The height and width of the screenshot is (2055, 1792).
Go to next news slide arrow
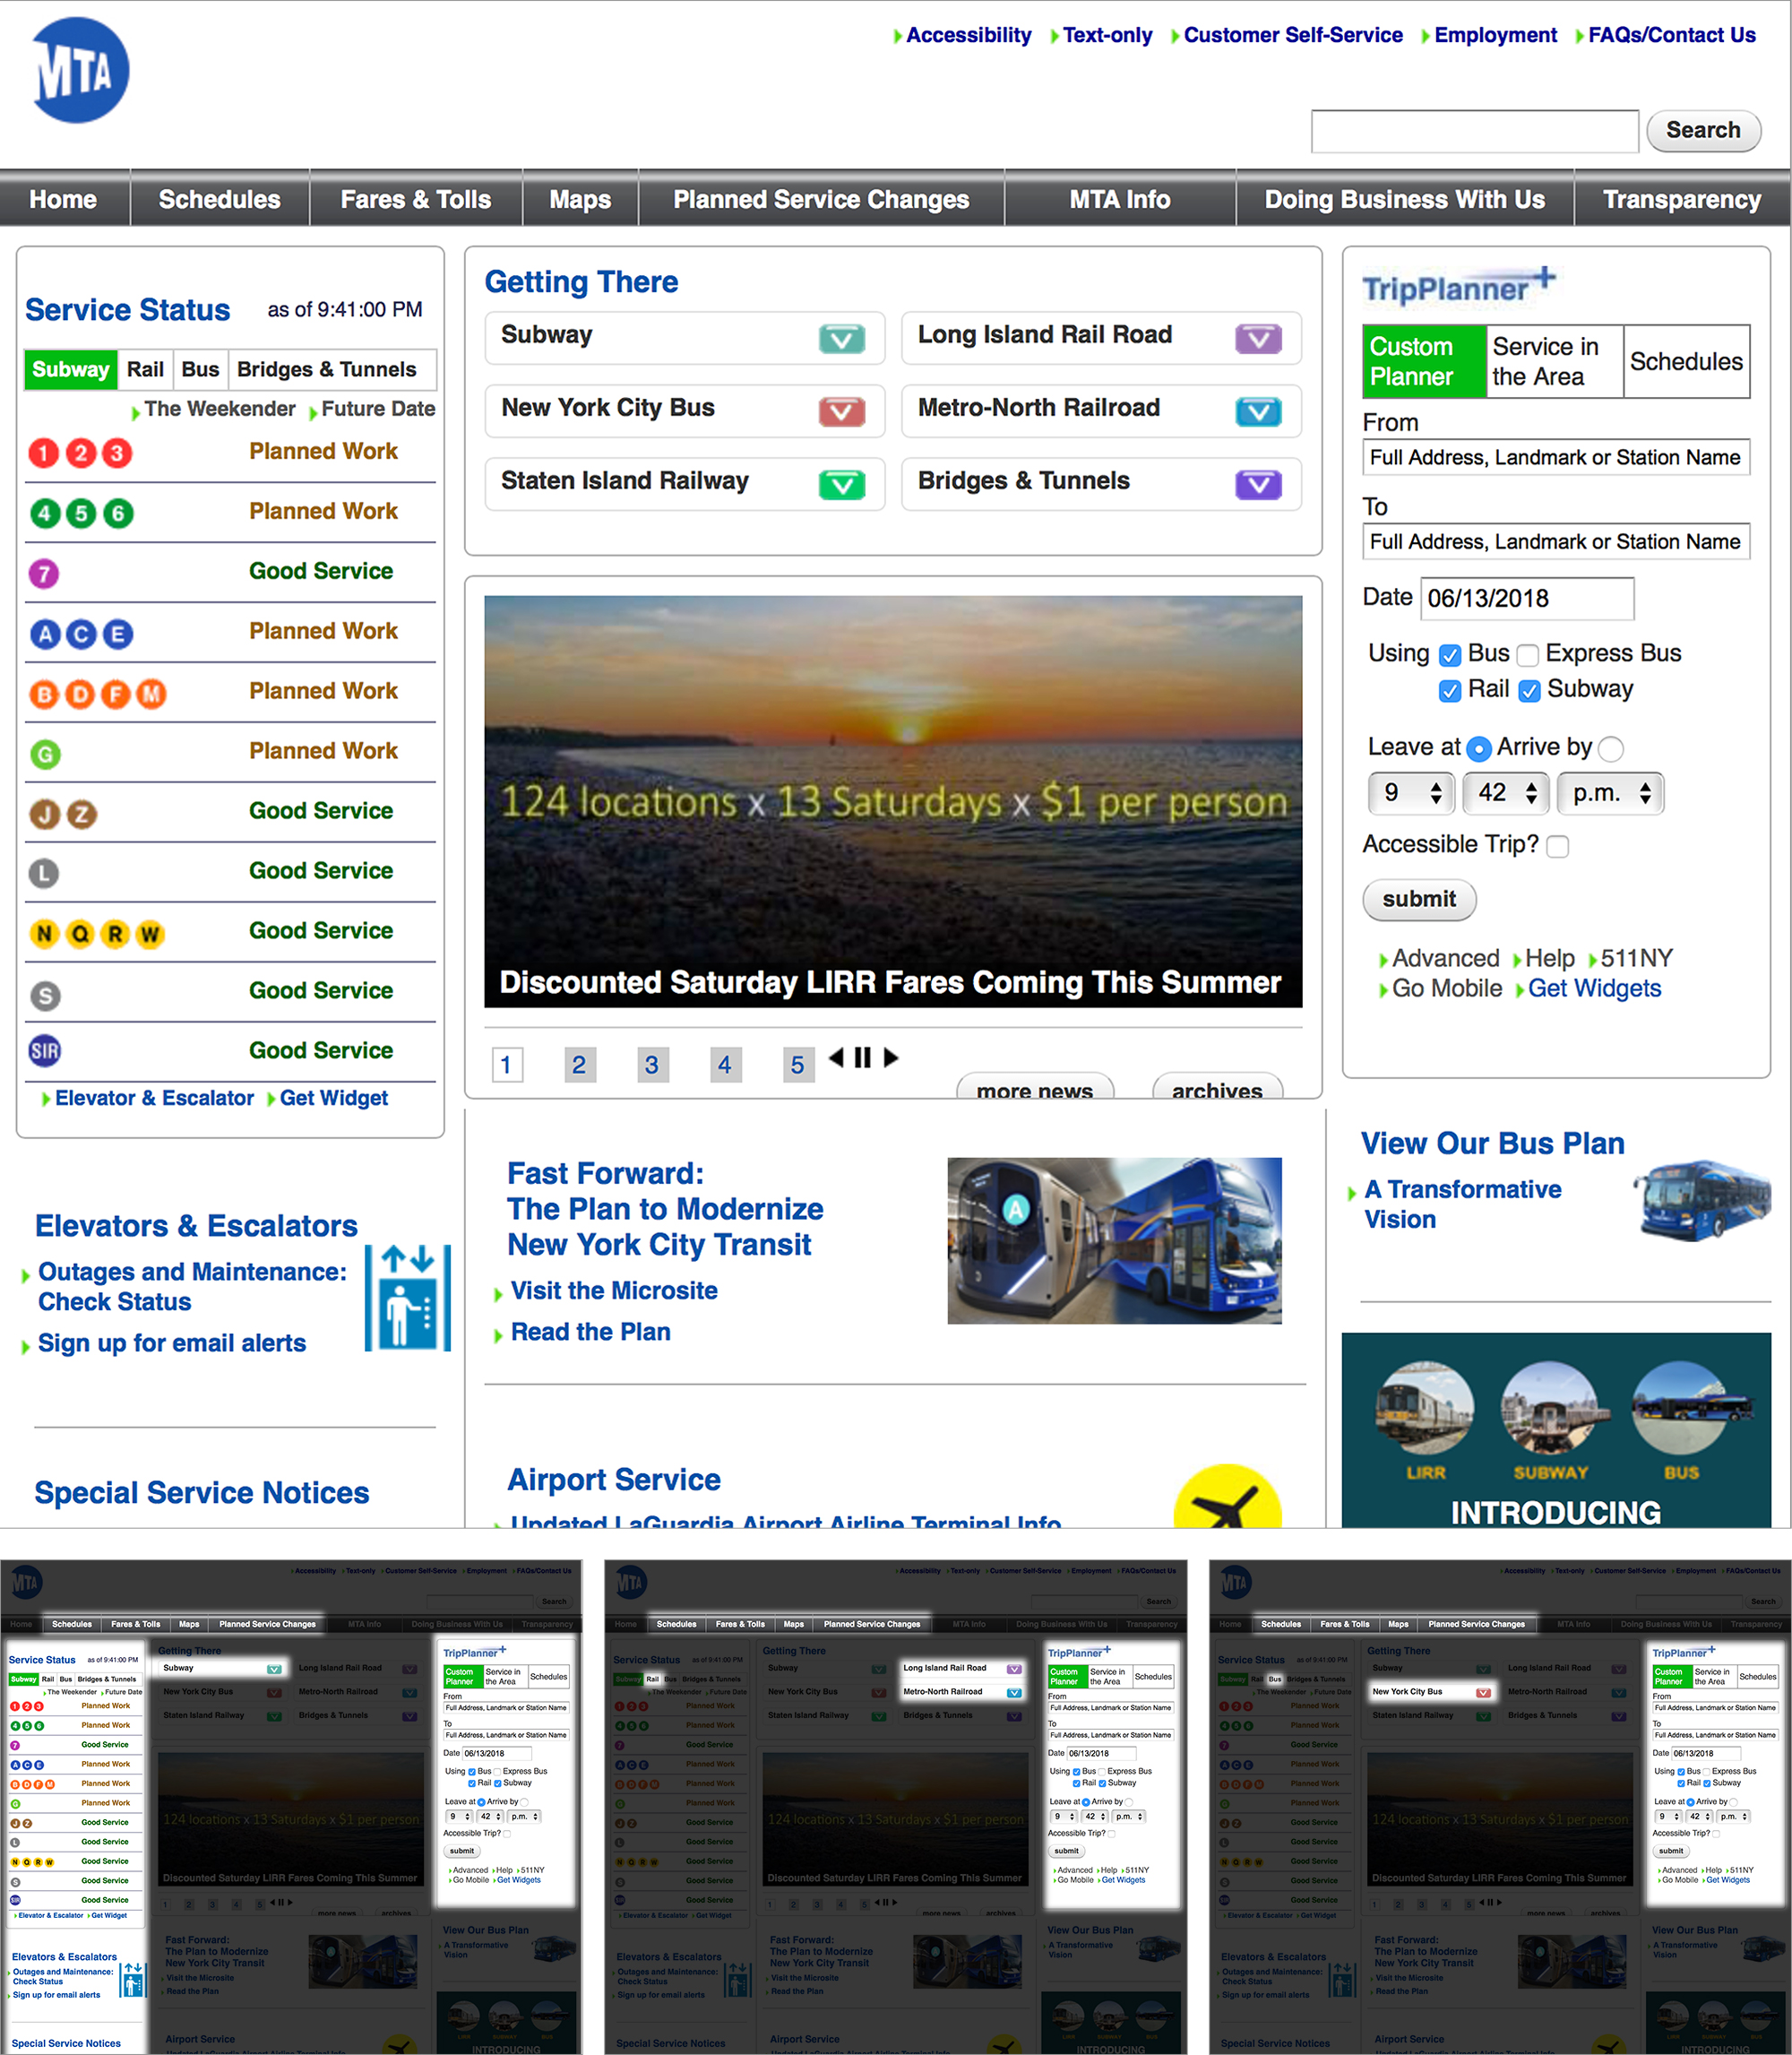(x=891, y=1057)
